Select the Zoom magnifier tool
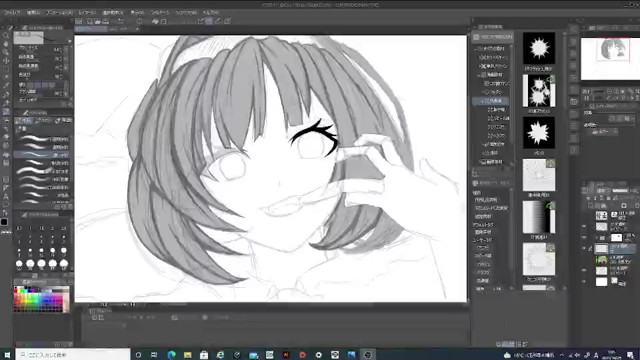Image resolution: width=640 pixels, height=360 pixels. click(6, 36)
